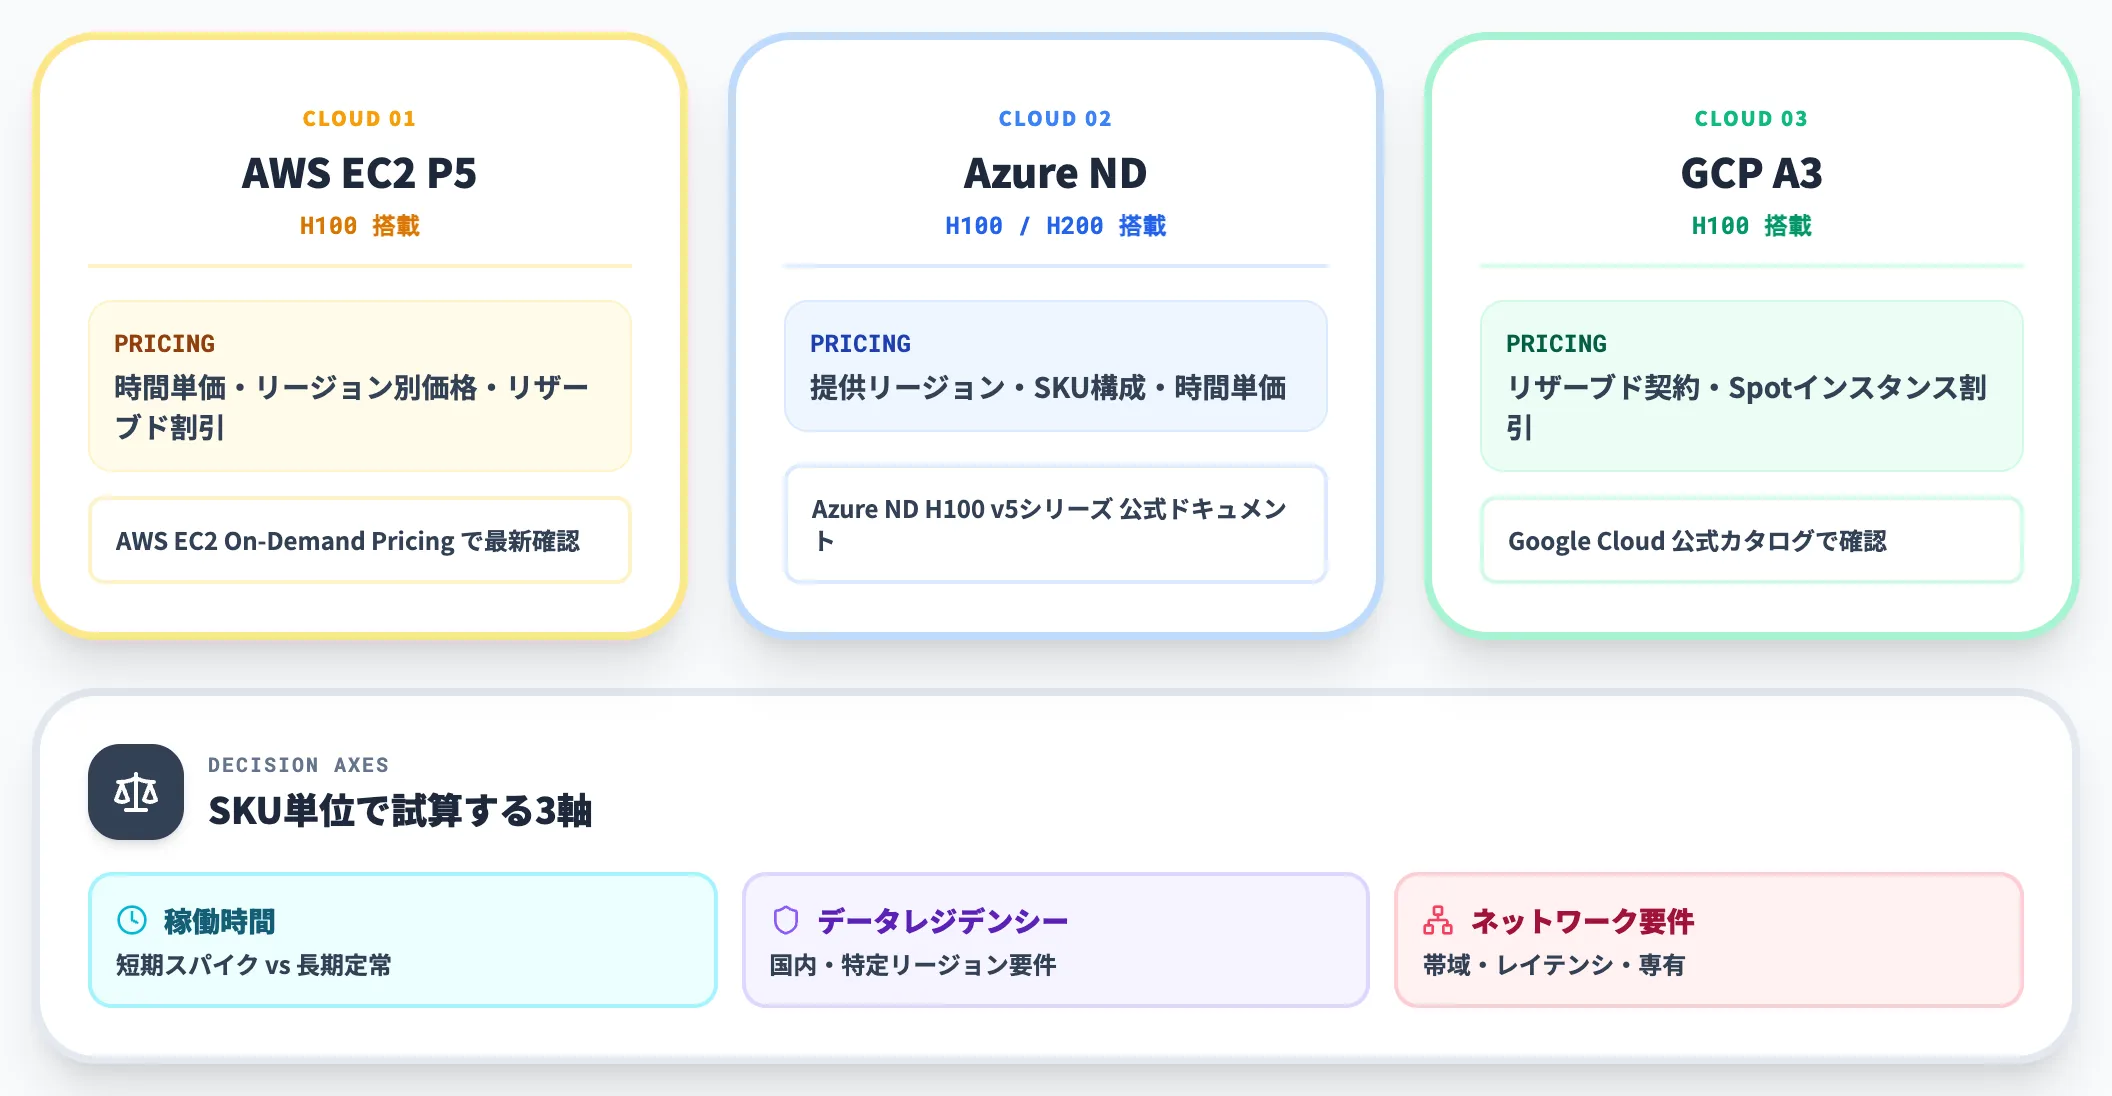Click the PRICING label in the Azure card
The height and width of the screenshot is (1096, 2112).
point(861,343)
